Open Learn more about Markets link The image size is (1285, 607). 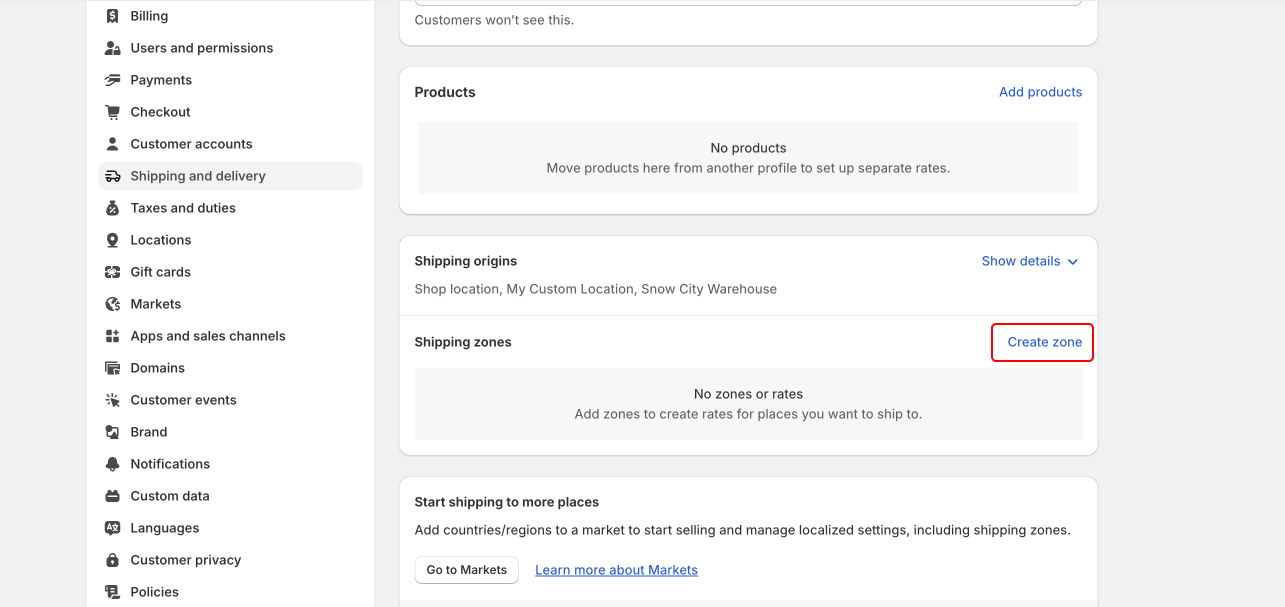pyautogui.click(x=616, y=570)
